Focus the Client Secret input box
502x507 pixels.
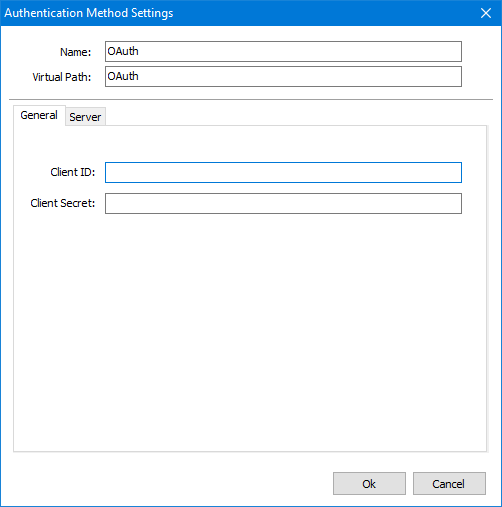coord(283,203)
